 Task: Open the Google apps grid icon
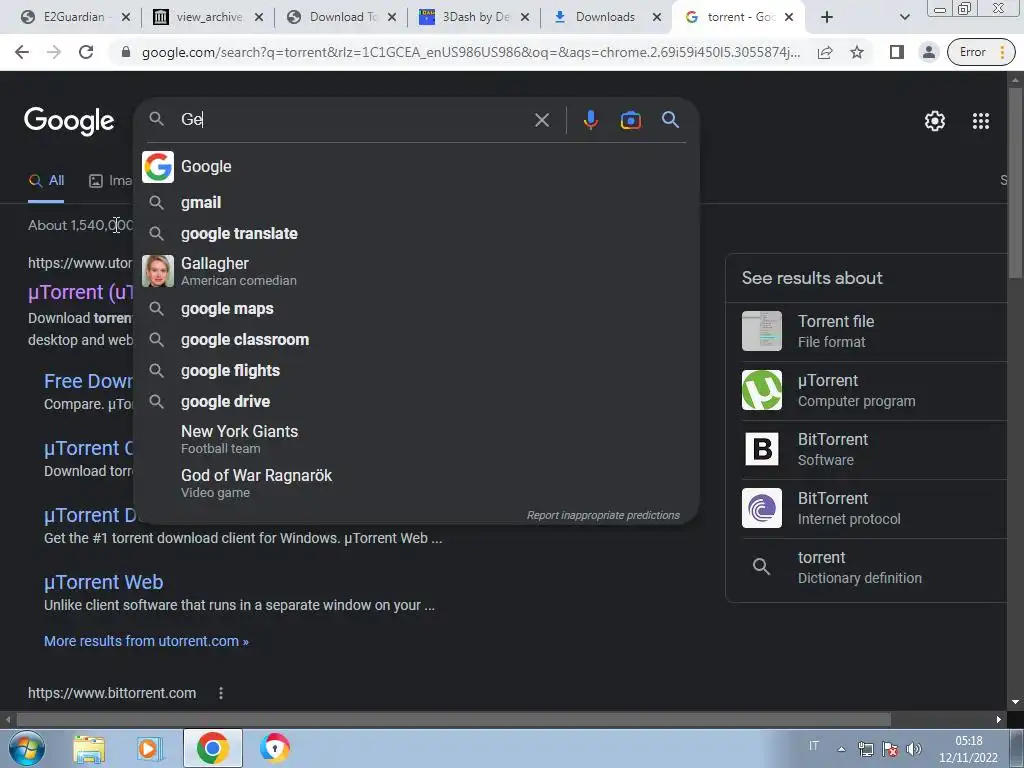click(x=980, y=121)
